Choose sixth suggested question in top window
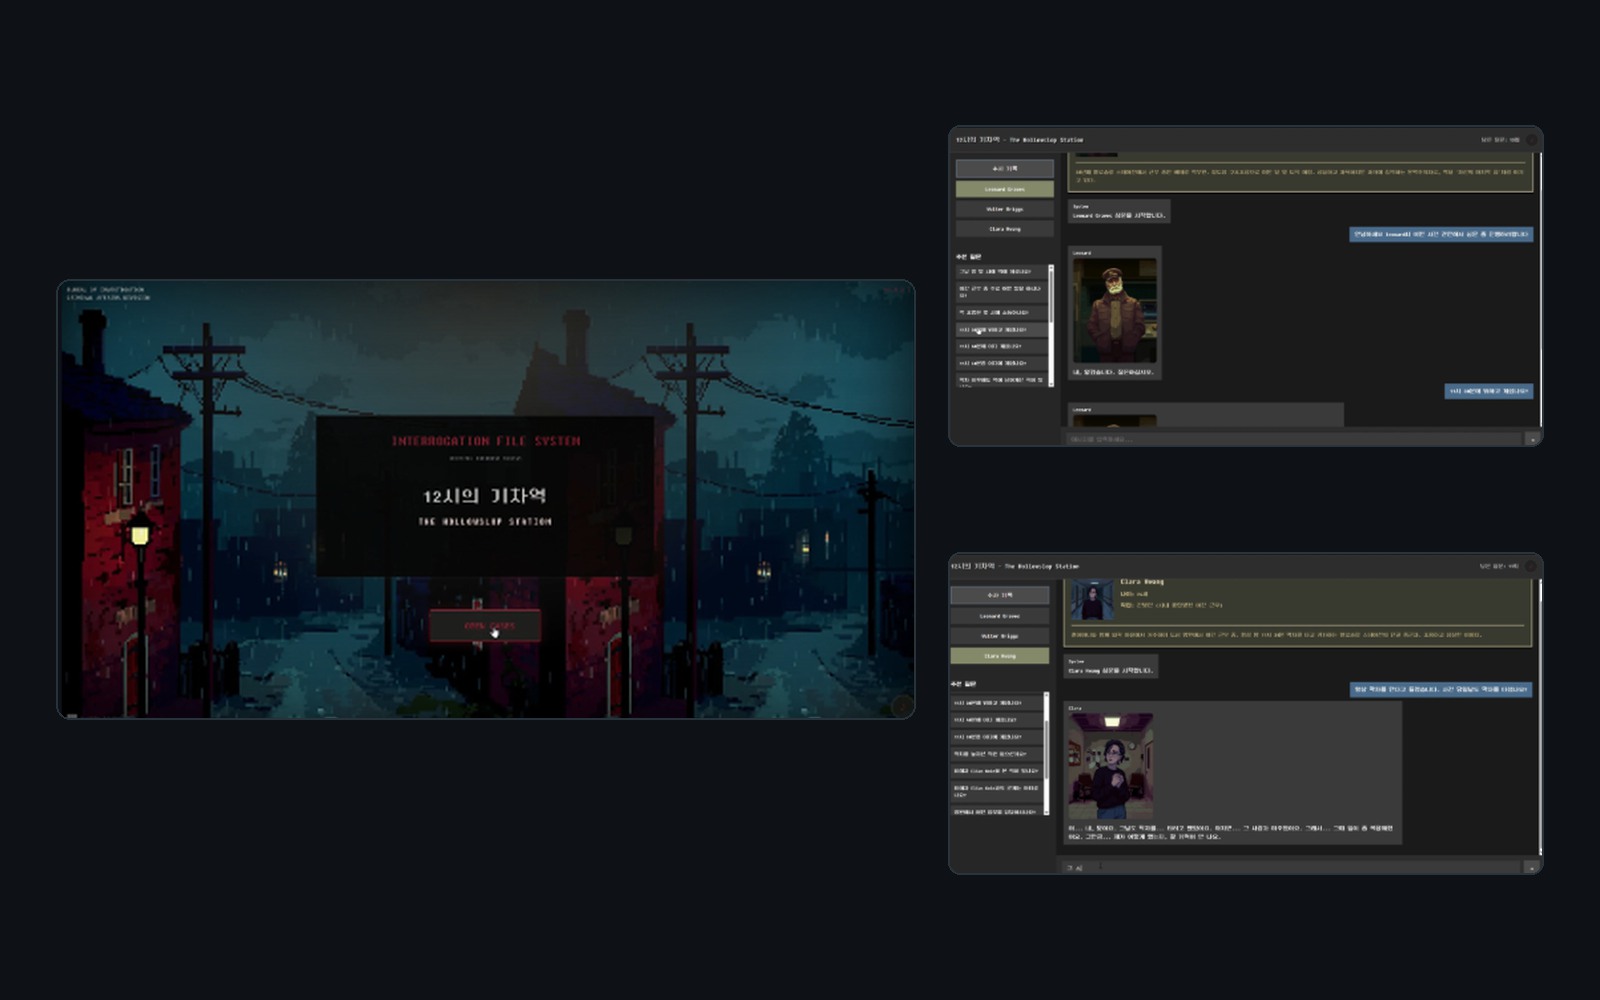 pyautogui.click(x=1001, y=363)
